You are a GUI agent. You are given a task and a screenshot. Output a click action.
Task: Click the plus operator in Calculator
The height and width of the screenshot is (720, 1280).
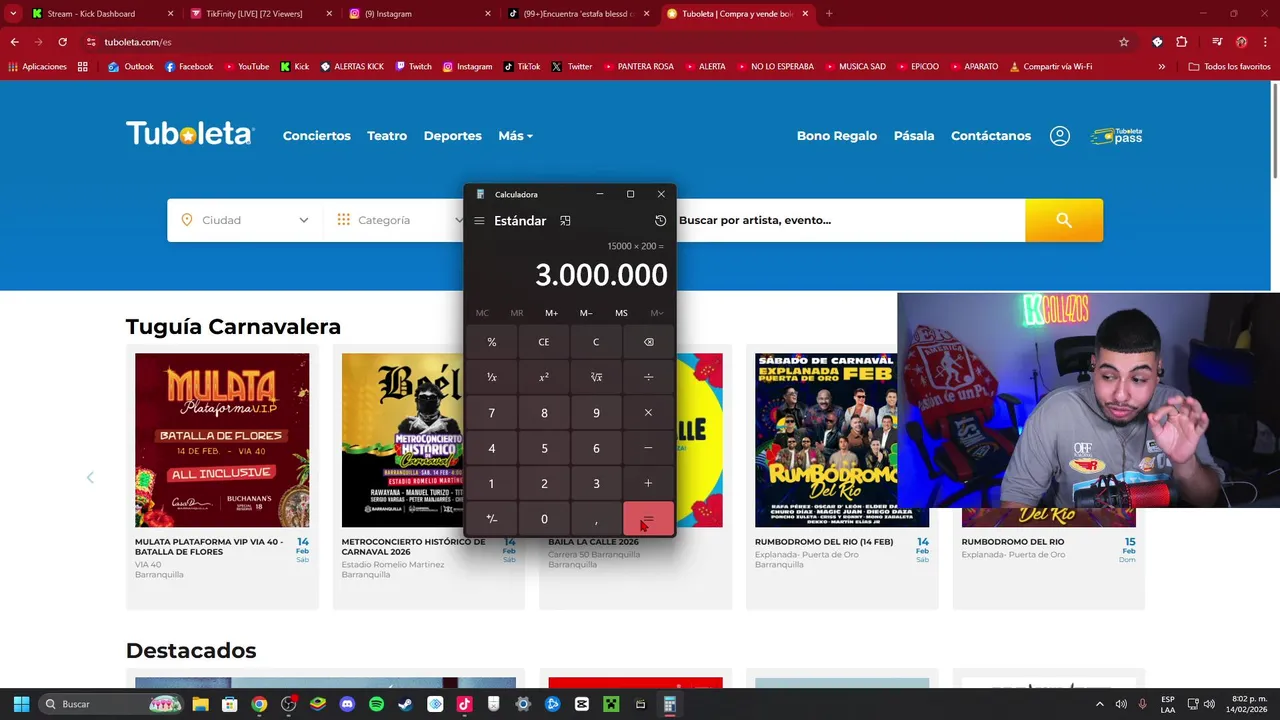point(648,483)
